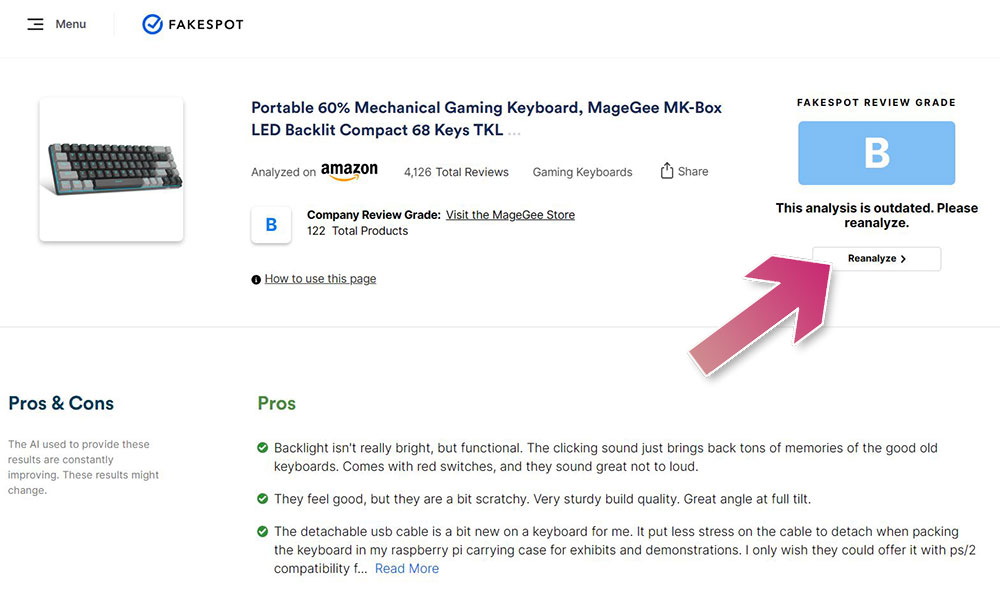Screen dimensions: 1000x615
Task: Click the keyboard product thumbnail
Action: point(111,168)
